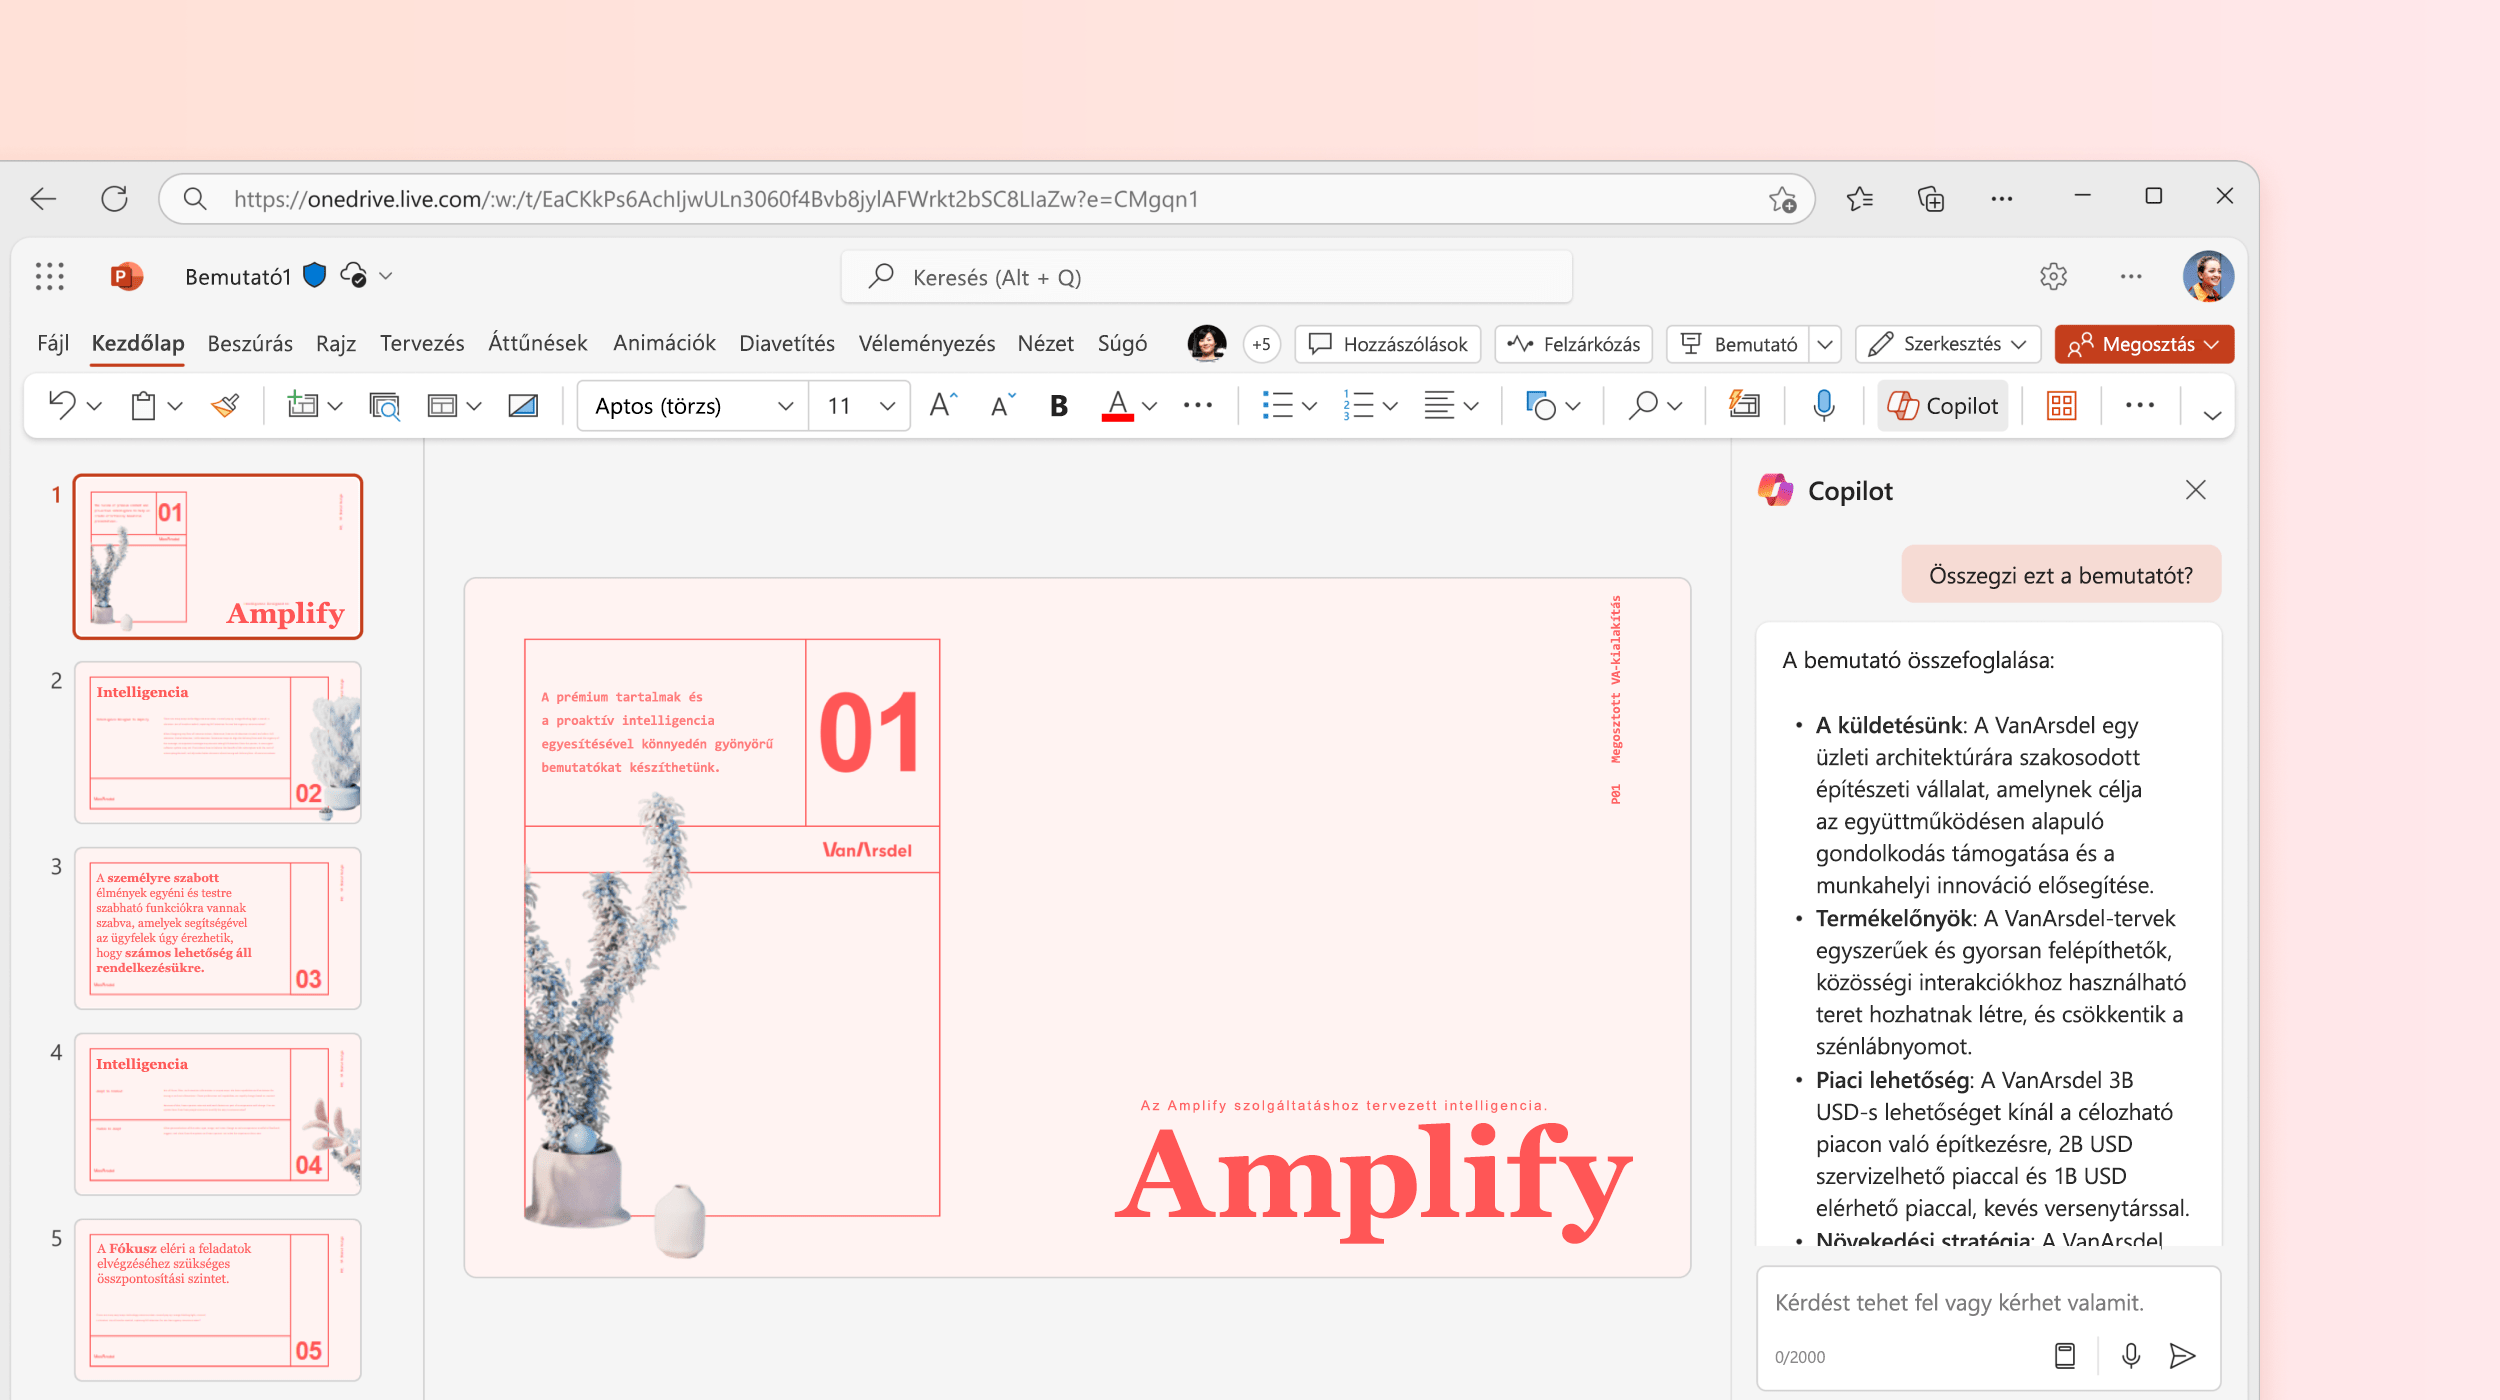The height and width of the screenshot is (1400, 2500).
Task: Apply red font color A button
Action: 1118,406
